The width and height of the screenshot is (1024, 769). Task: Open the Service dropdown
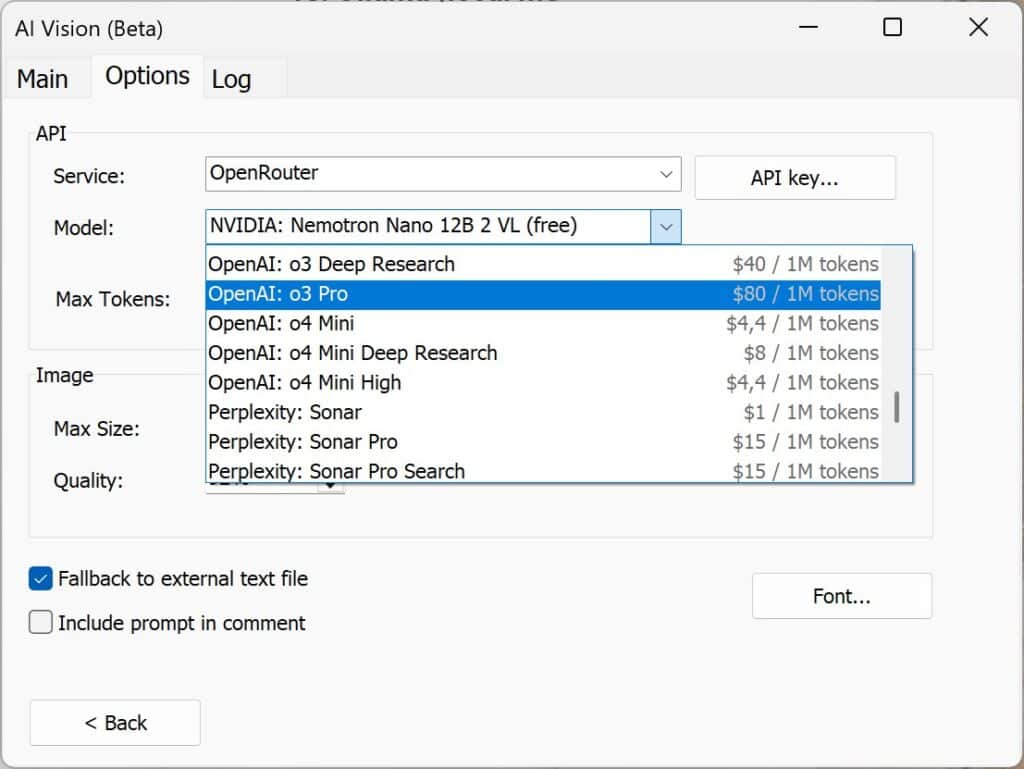coord(666,174)
